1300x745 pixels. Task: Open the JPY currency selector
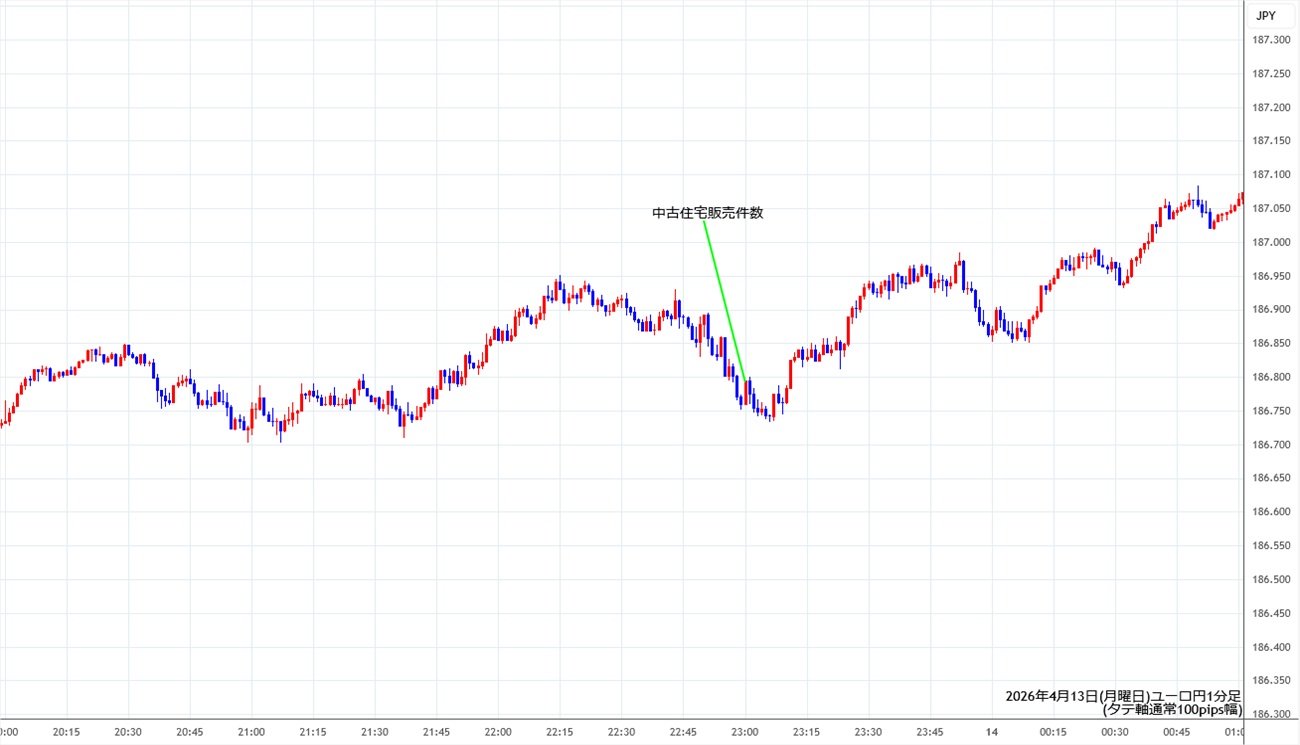(1266, 15)
